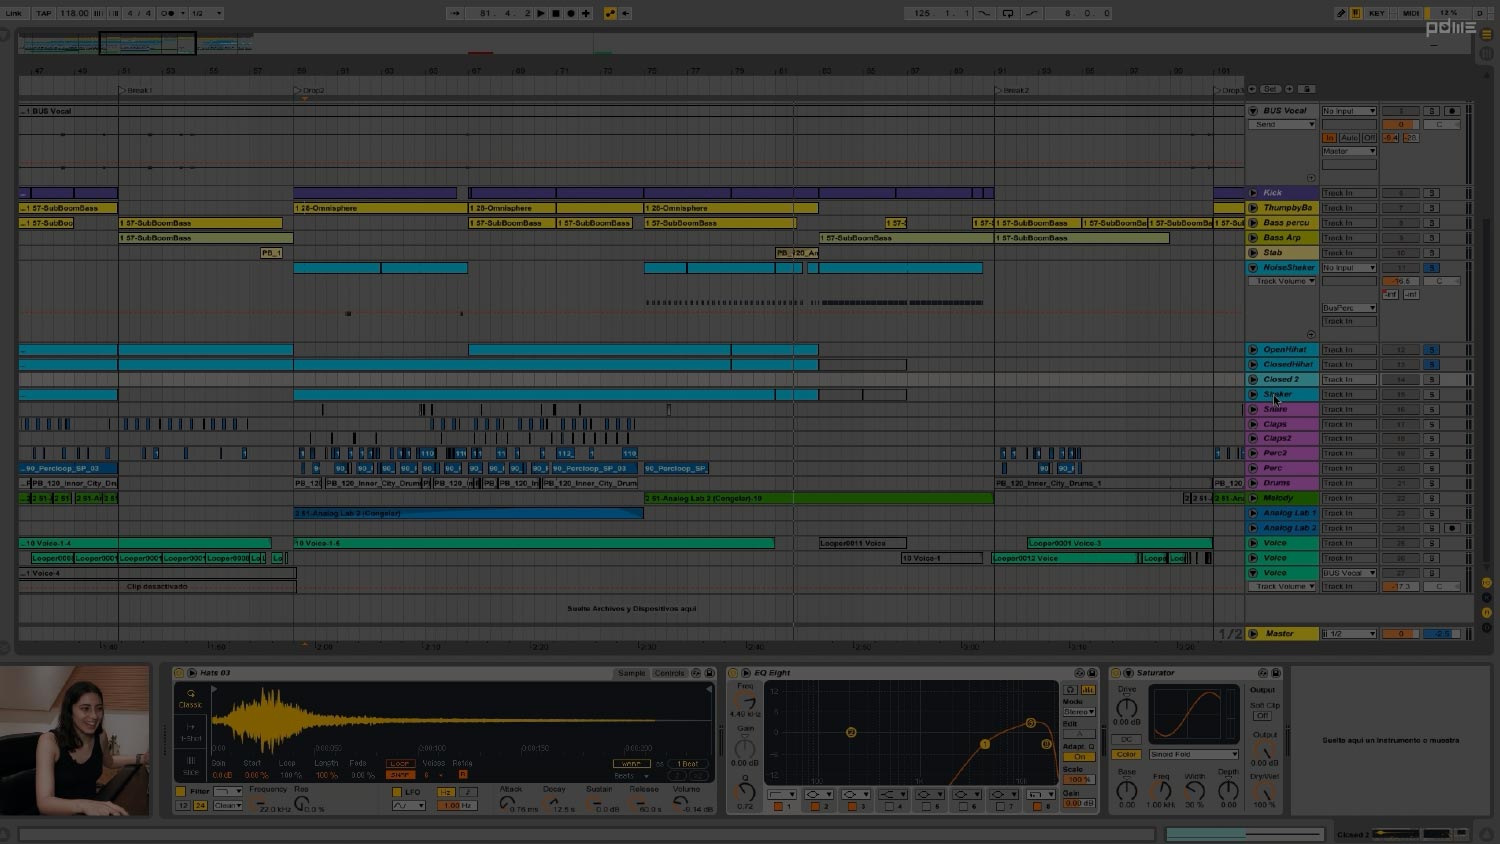Select the 1 28-Omnisphere clip after Drop2
The width and height of the screenshot is (1500, 844).
380,208
